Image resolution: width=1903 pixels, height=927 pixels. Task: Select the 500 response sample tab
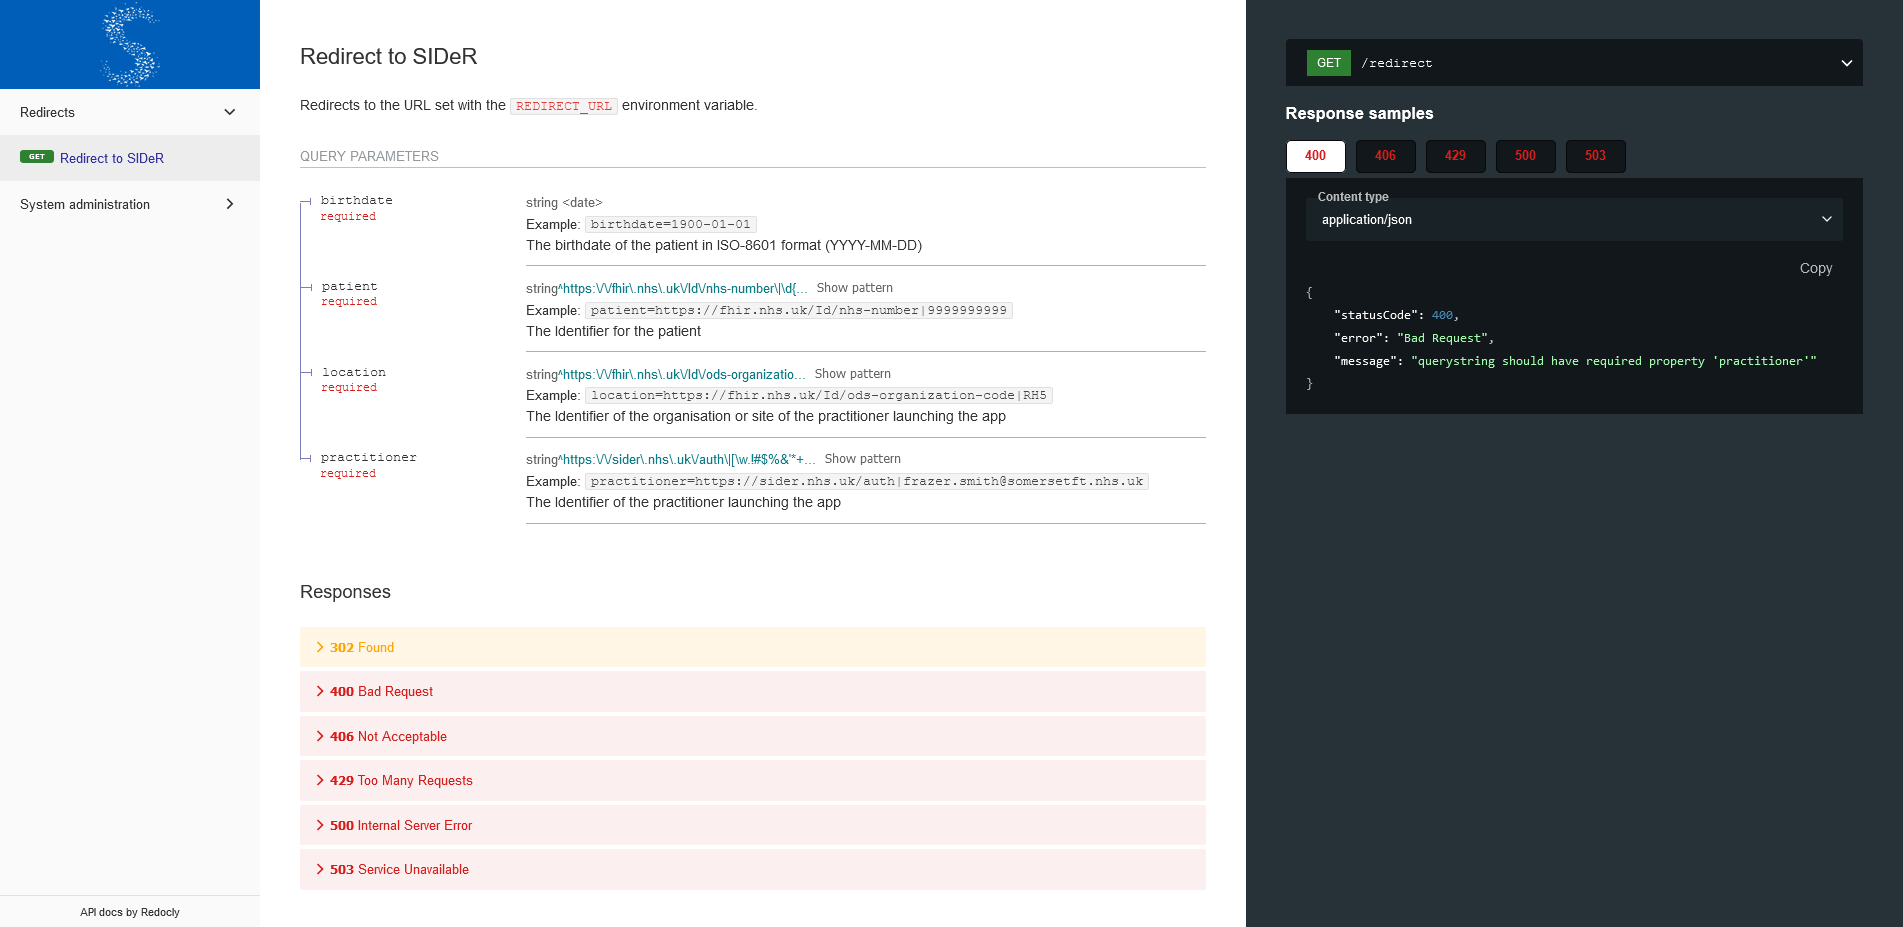click(1525, 156)
